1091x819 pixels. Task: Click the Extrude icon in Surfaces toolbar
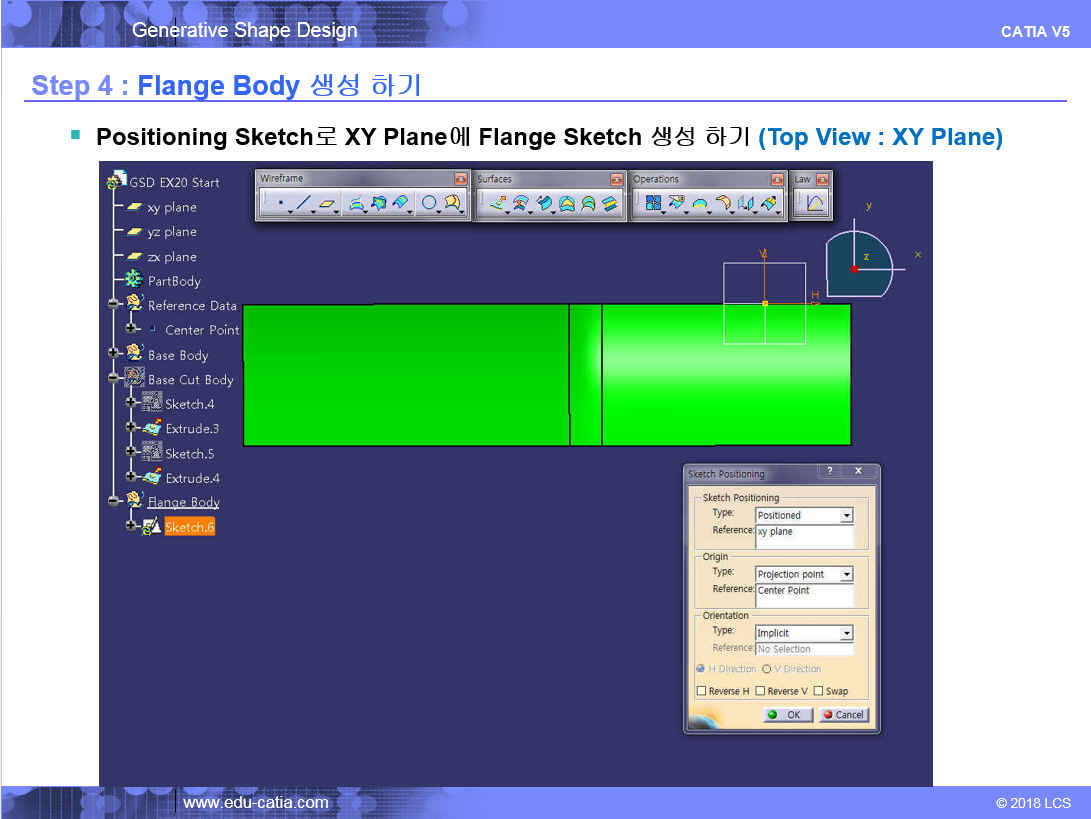pyautogui.click(x=497, y=204)
